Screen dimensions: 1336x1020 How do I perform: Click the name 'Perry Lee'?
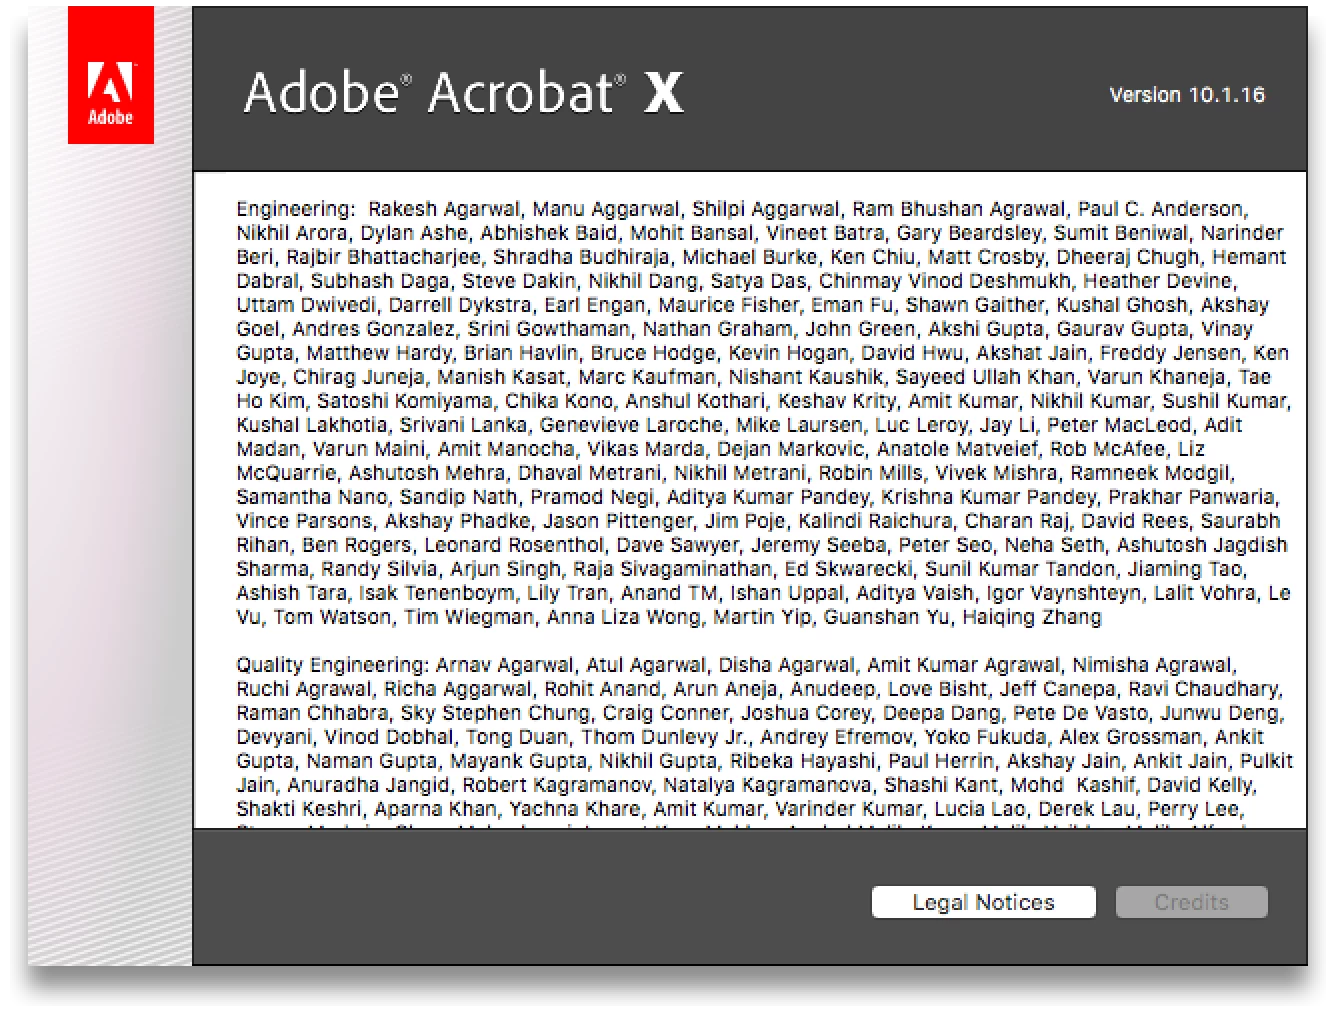click(x=1193, y=809)
